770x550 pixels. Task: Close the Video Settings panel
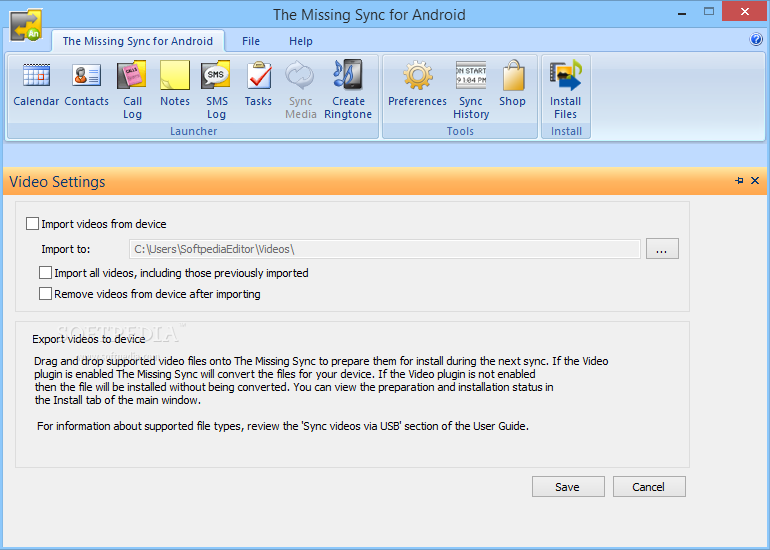(x=755, y=181)
